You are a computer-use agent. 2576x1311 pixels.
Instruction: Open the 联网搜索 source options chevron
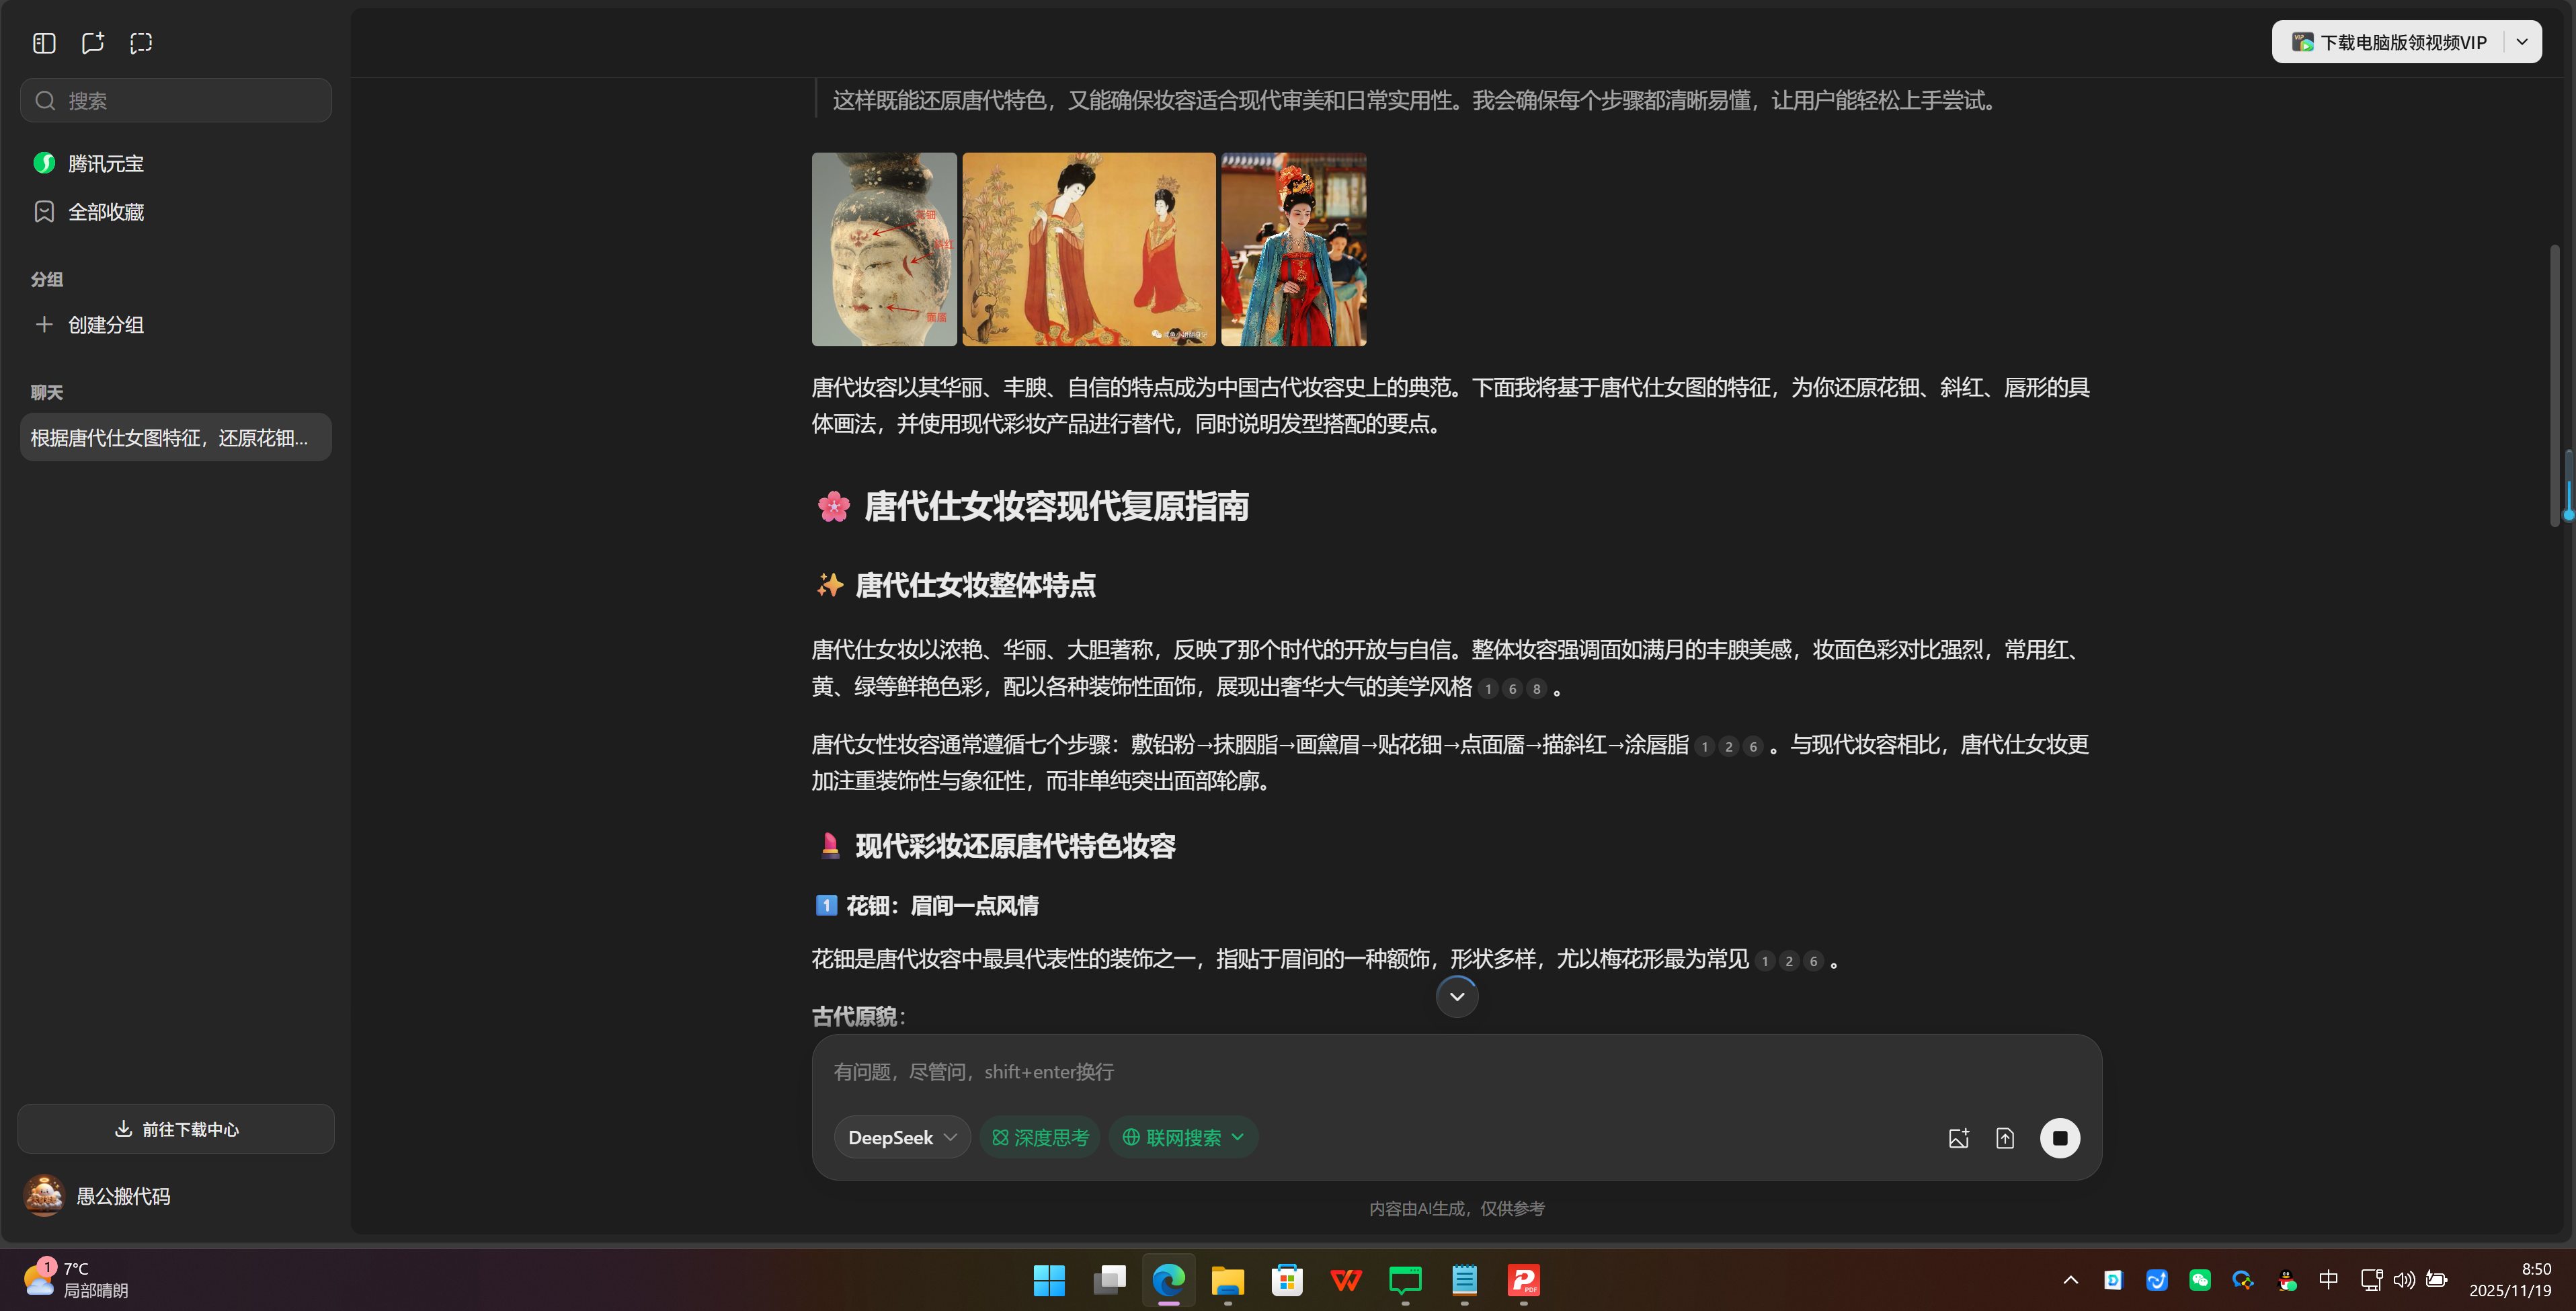pos(1239,1137)
